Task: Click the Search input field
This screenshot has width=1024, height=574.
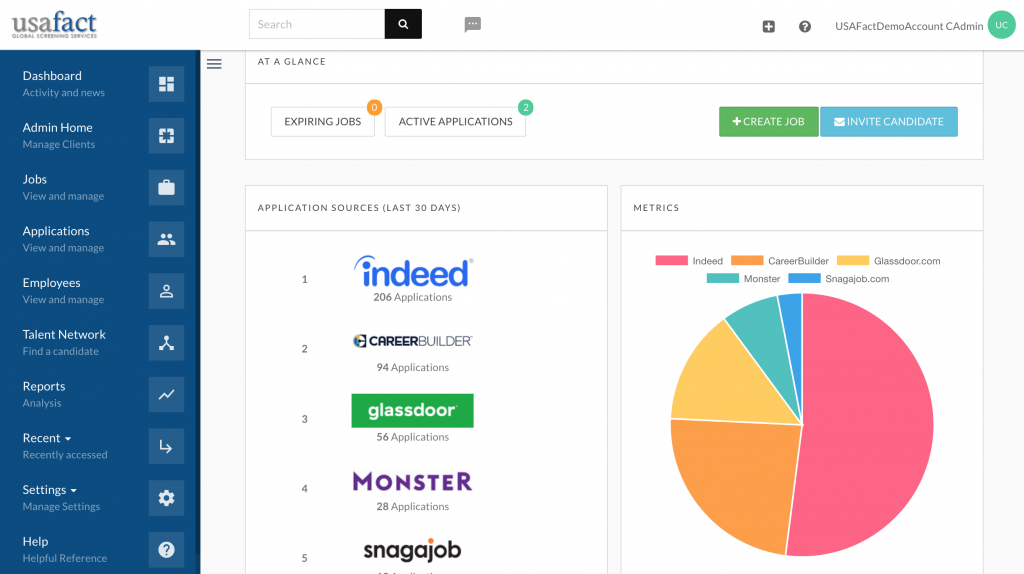Action: point(317,24)
